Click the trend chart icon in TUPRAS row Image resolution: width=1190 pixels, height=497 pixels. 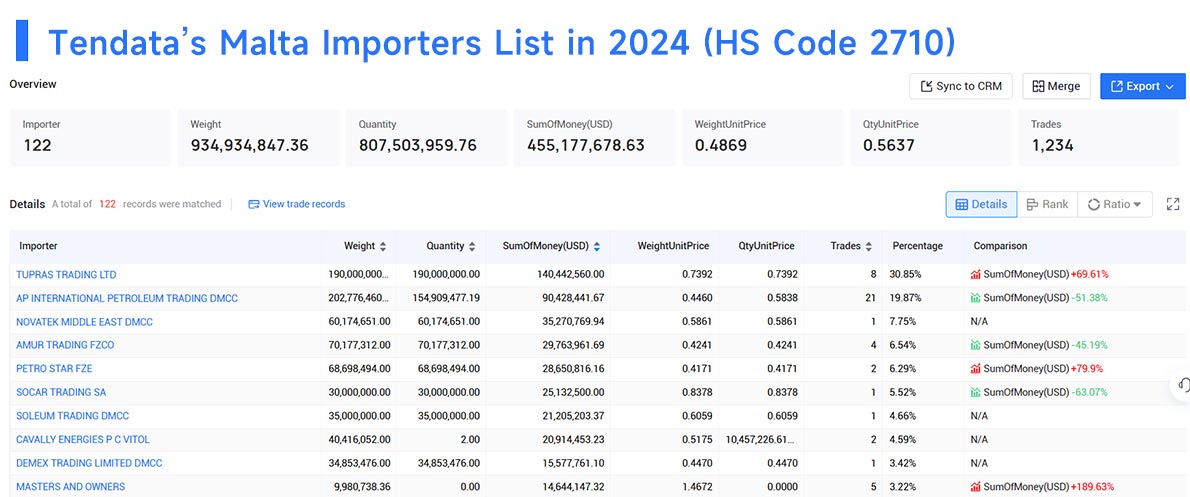[975, 275]
